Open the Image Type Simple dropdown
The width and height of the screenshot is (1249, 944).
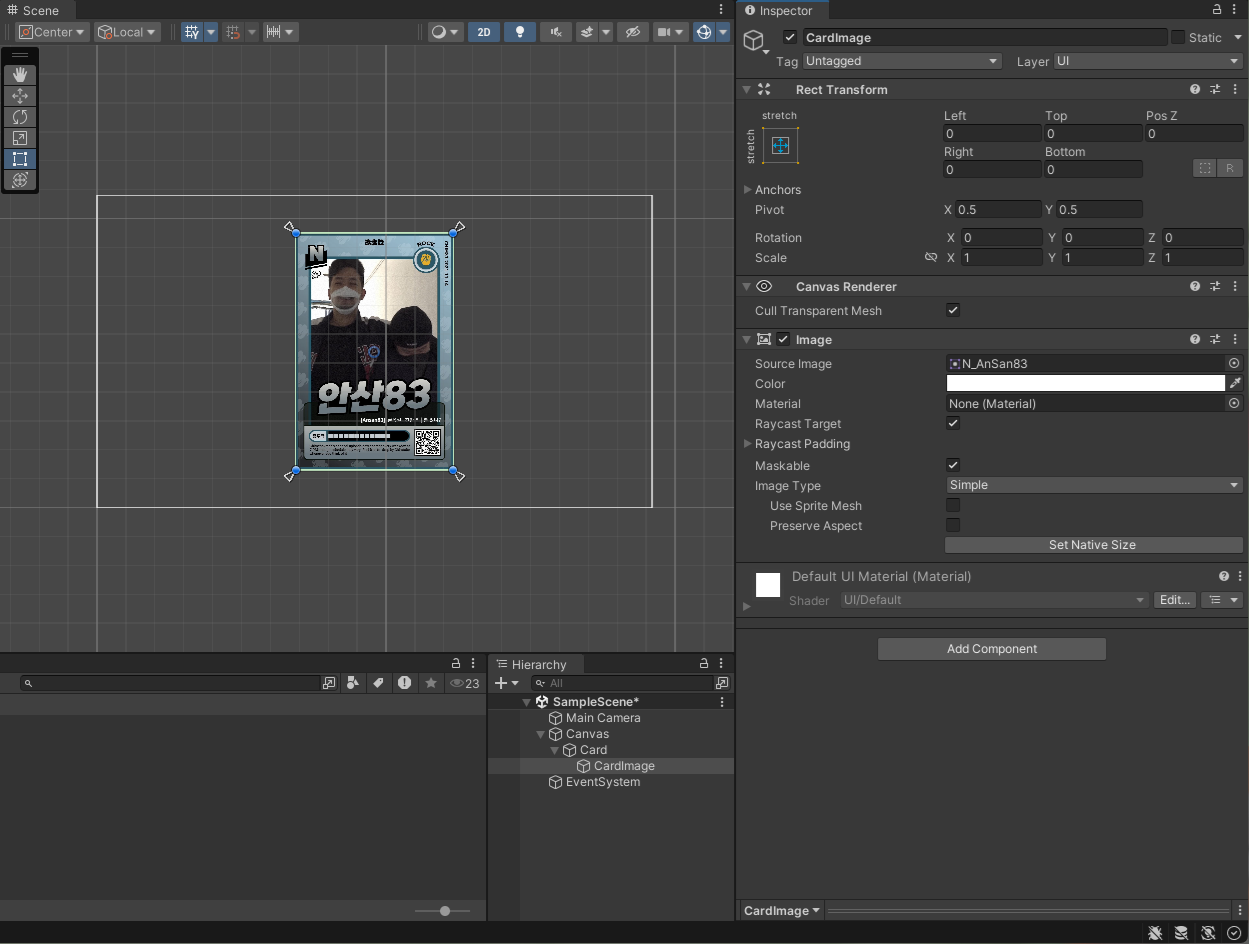[1094, 485]
